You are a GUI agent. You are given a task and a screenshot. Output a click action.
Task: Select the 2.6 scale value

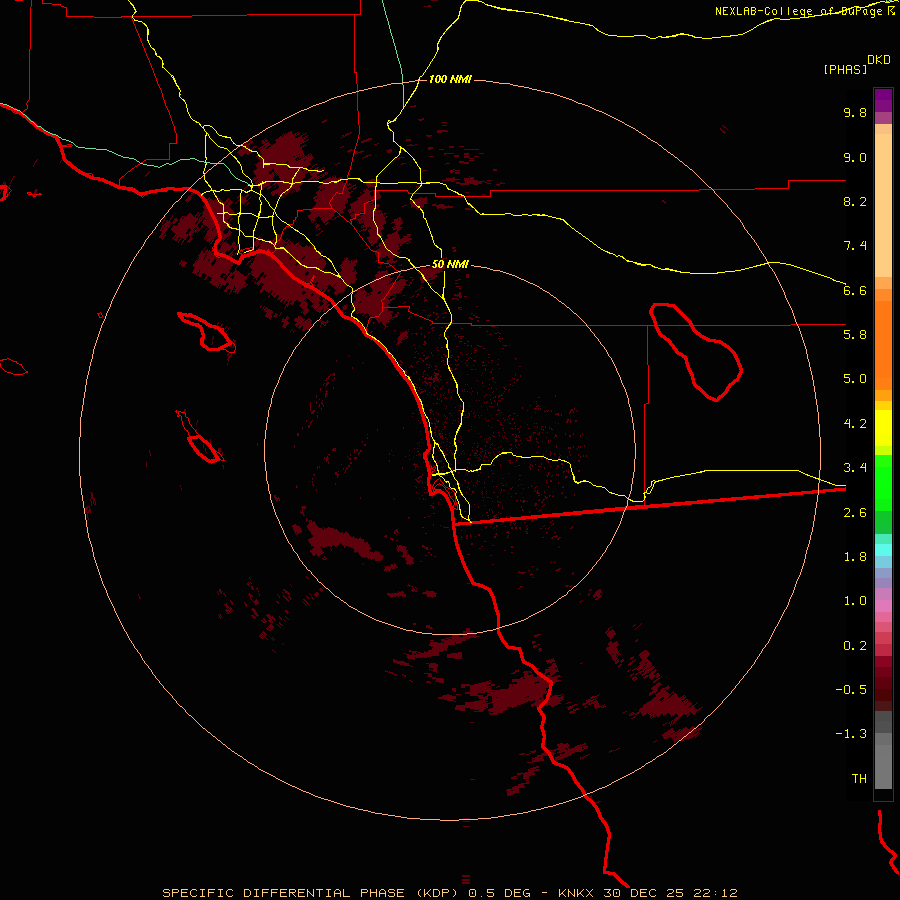[855, 513]
